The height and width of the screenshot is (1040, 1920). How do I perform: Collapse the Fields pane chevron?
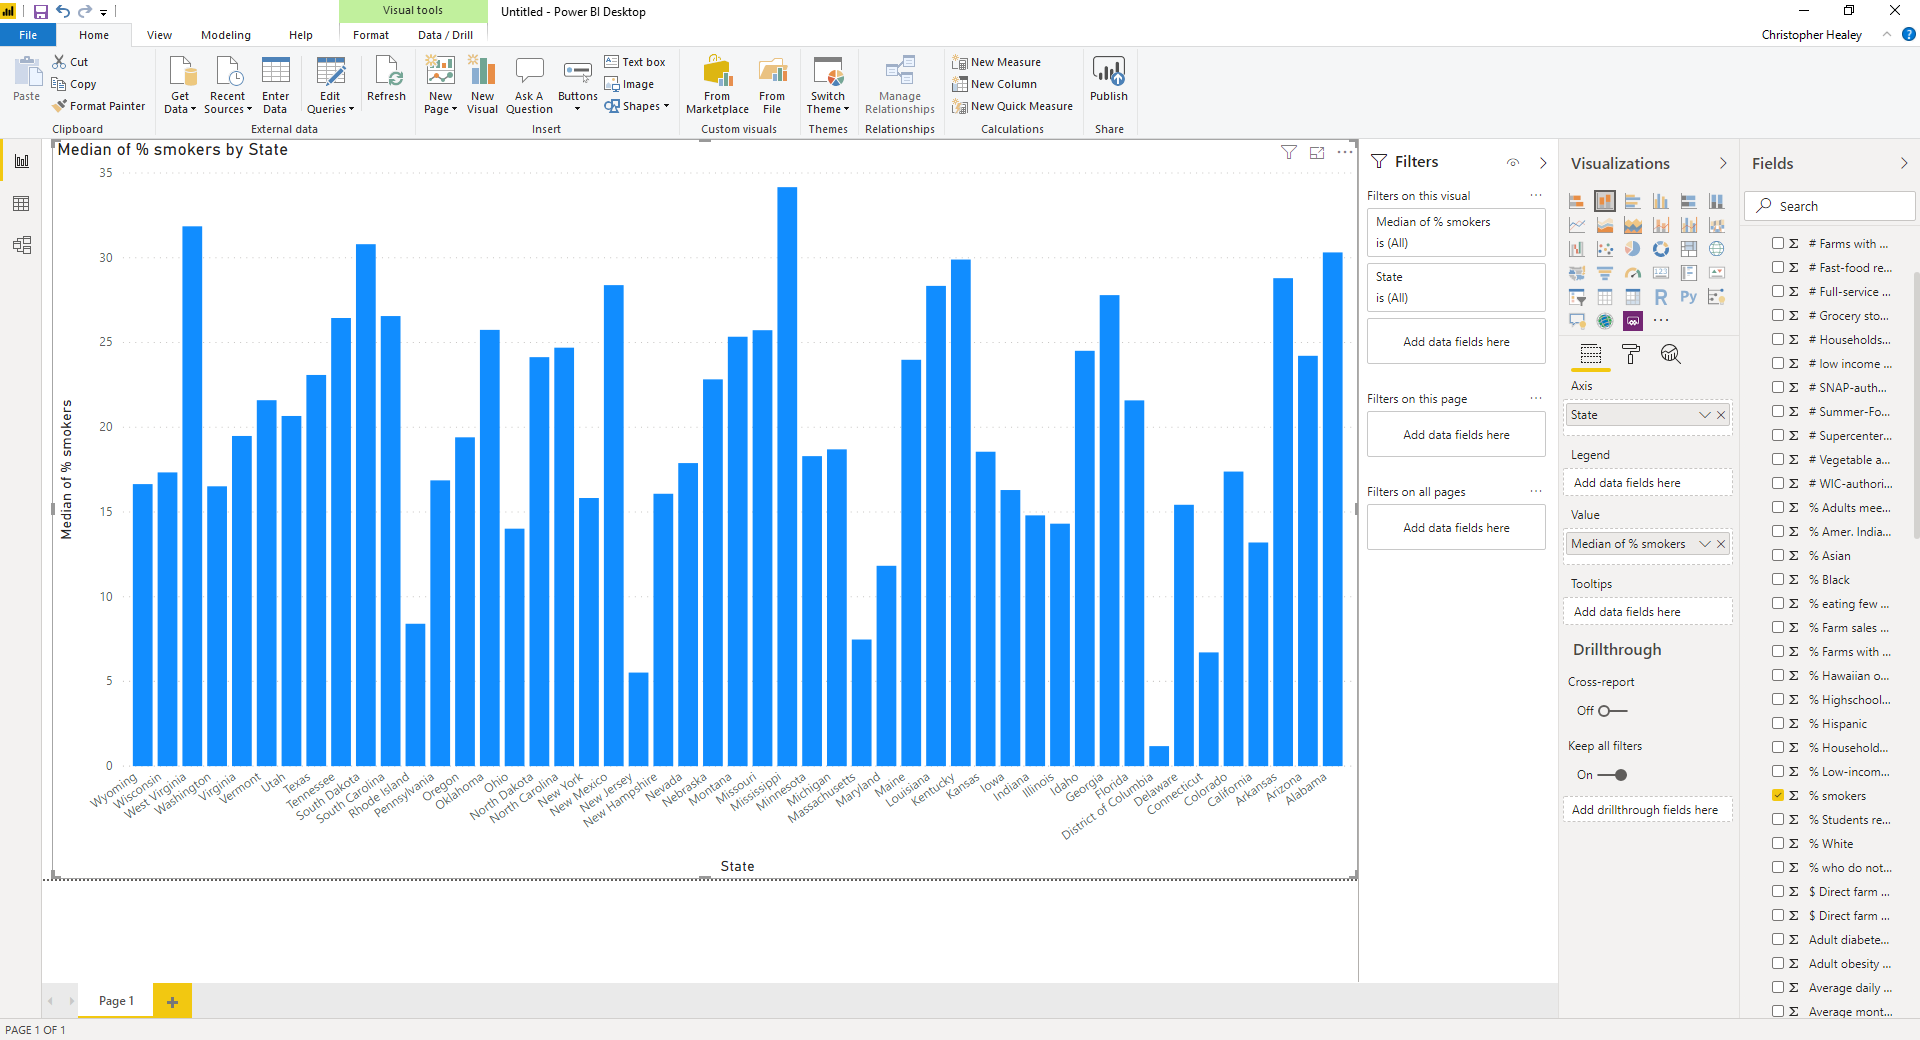click(x=1904, y=163)
